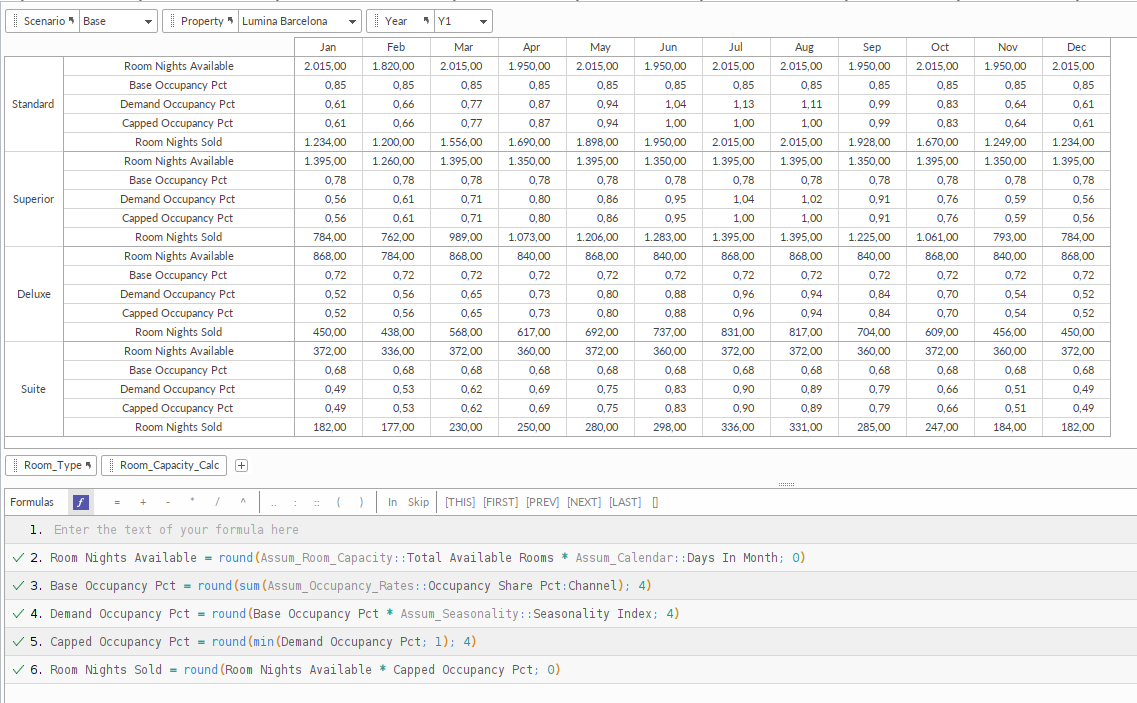Insert double-dot range operator in formula toolbar
The width and height of the screenshot is (1137, 703).
pos(273,502)
